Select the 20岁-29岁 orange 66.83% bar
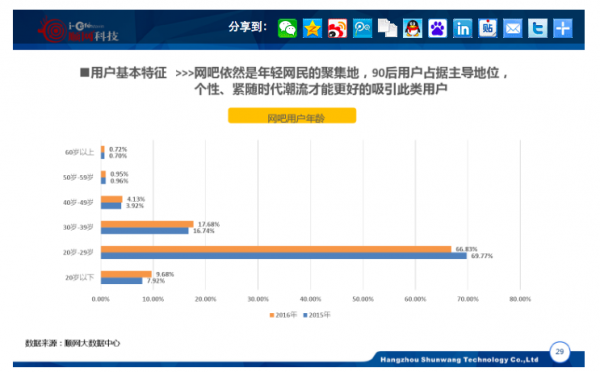The height and width of the screenshot is (372, 600). [x=276, y=249]
